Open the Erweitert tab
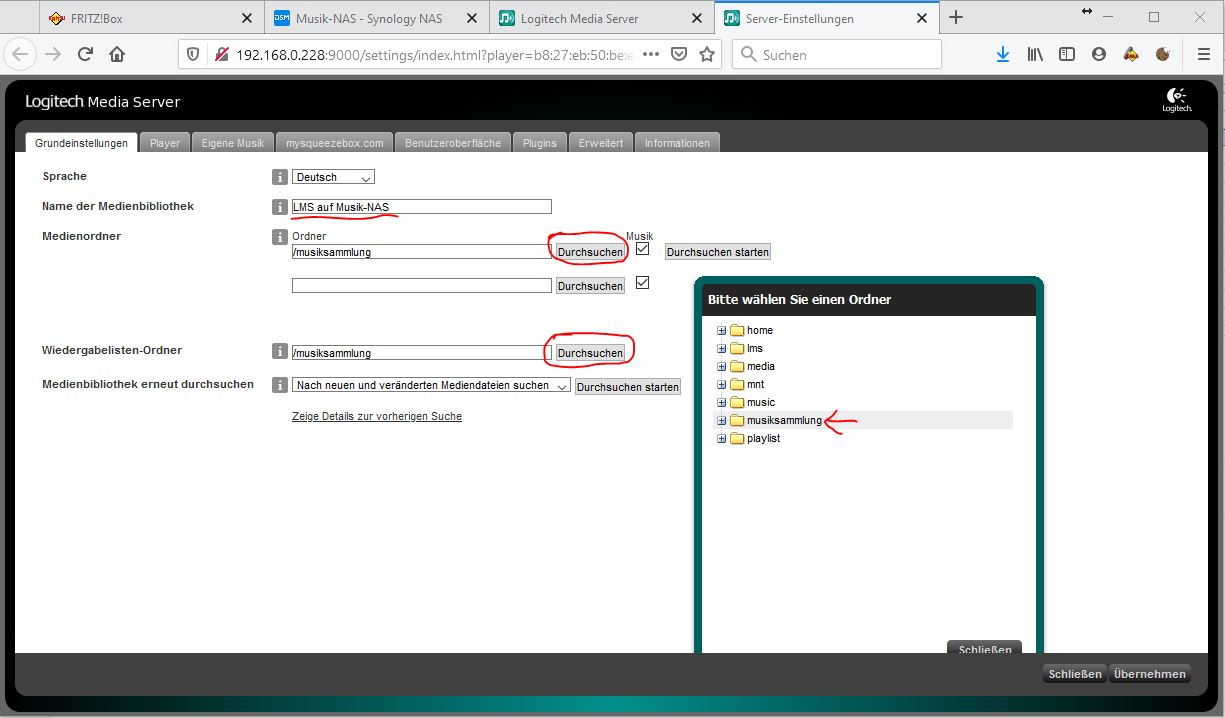This screenshot has width=1225, height=718. [x=601, y=143]
